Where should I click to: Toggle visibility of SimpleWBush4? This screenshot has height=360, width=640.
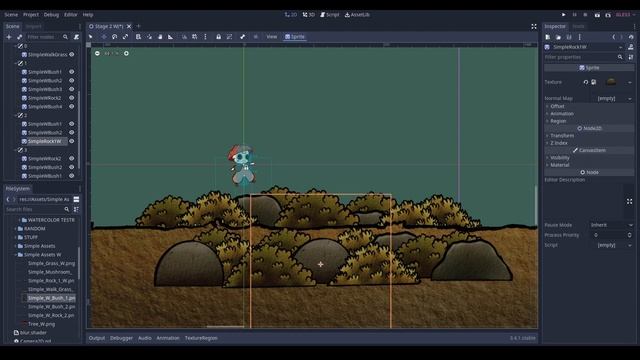[72, 107]
